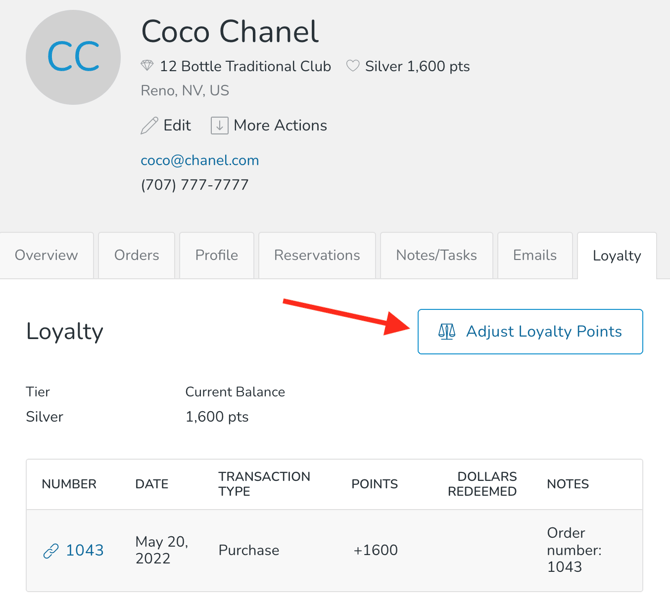Switch to the Emails tab
Screen dimensions: 670x603
click(x=534, y=256)
